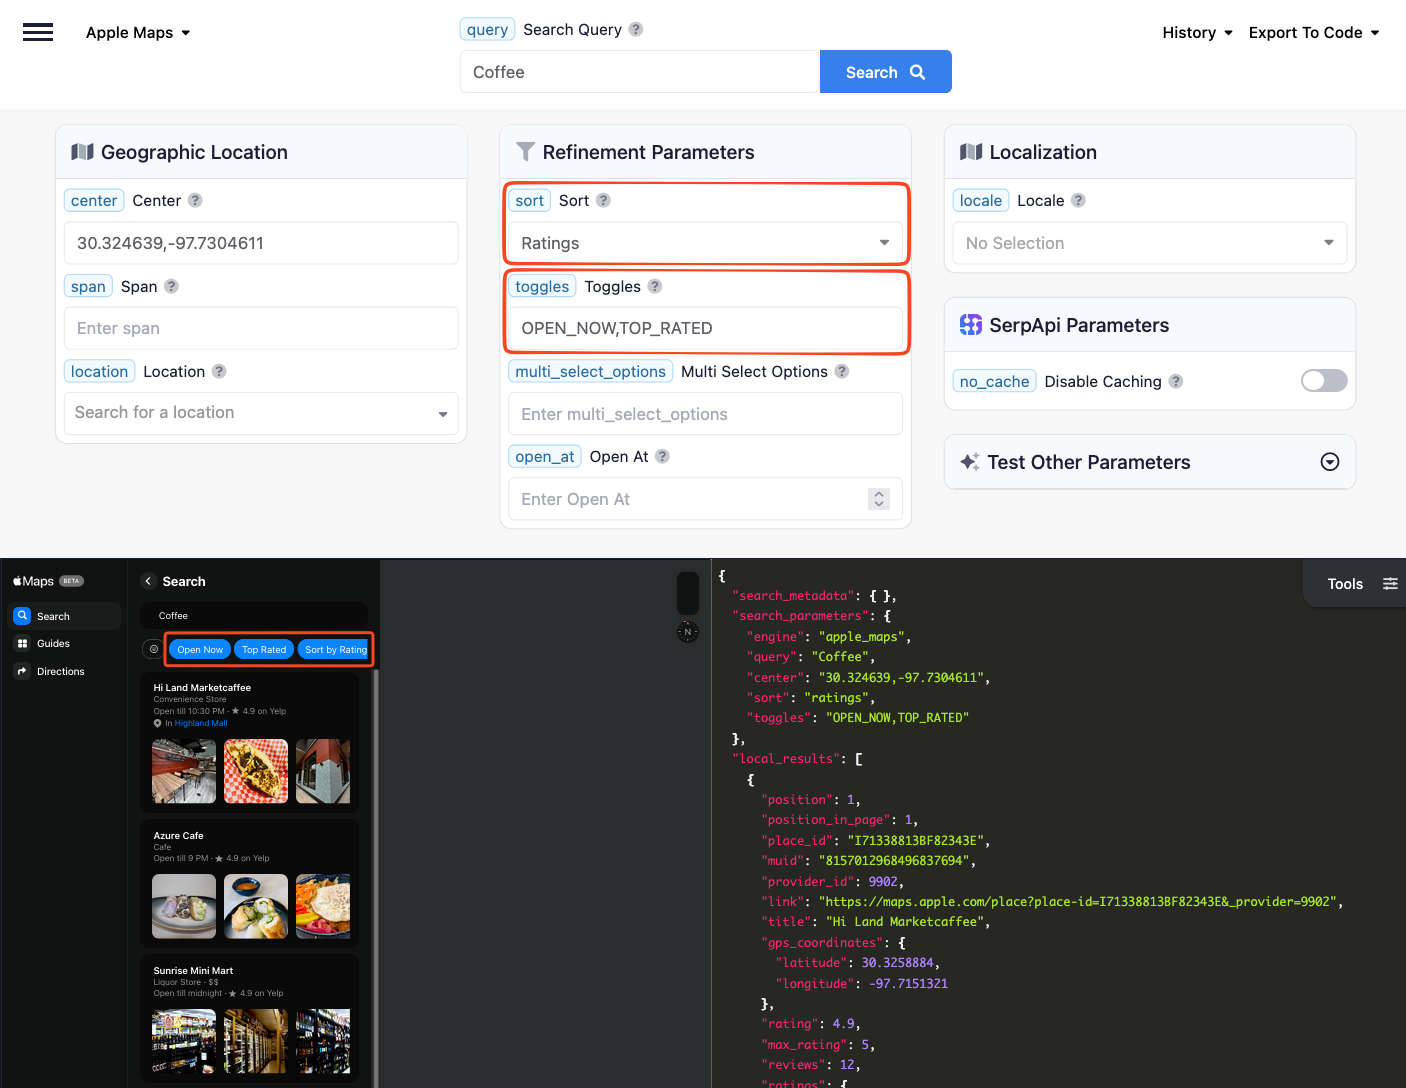Click help icon beside Span label

(x=171, y=286)
